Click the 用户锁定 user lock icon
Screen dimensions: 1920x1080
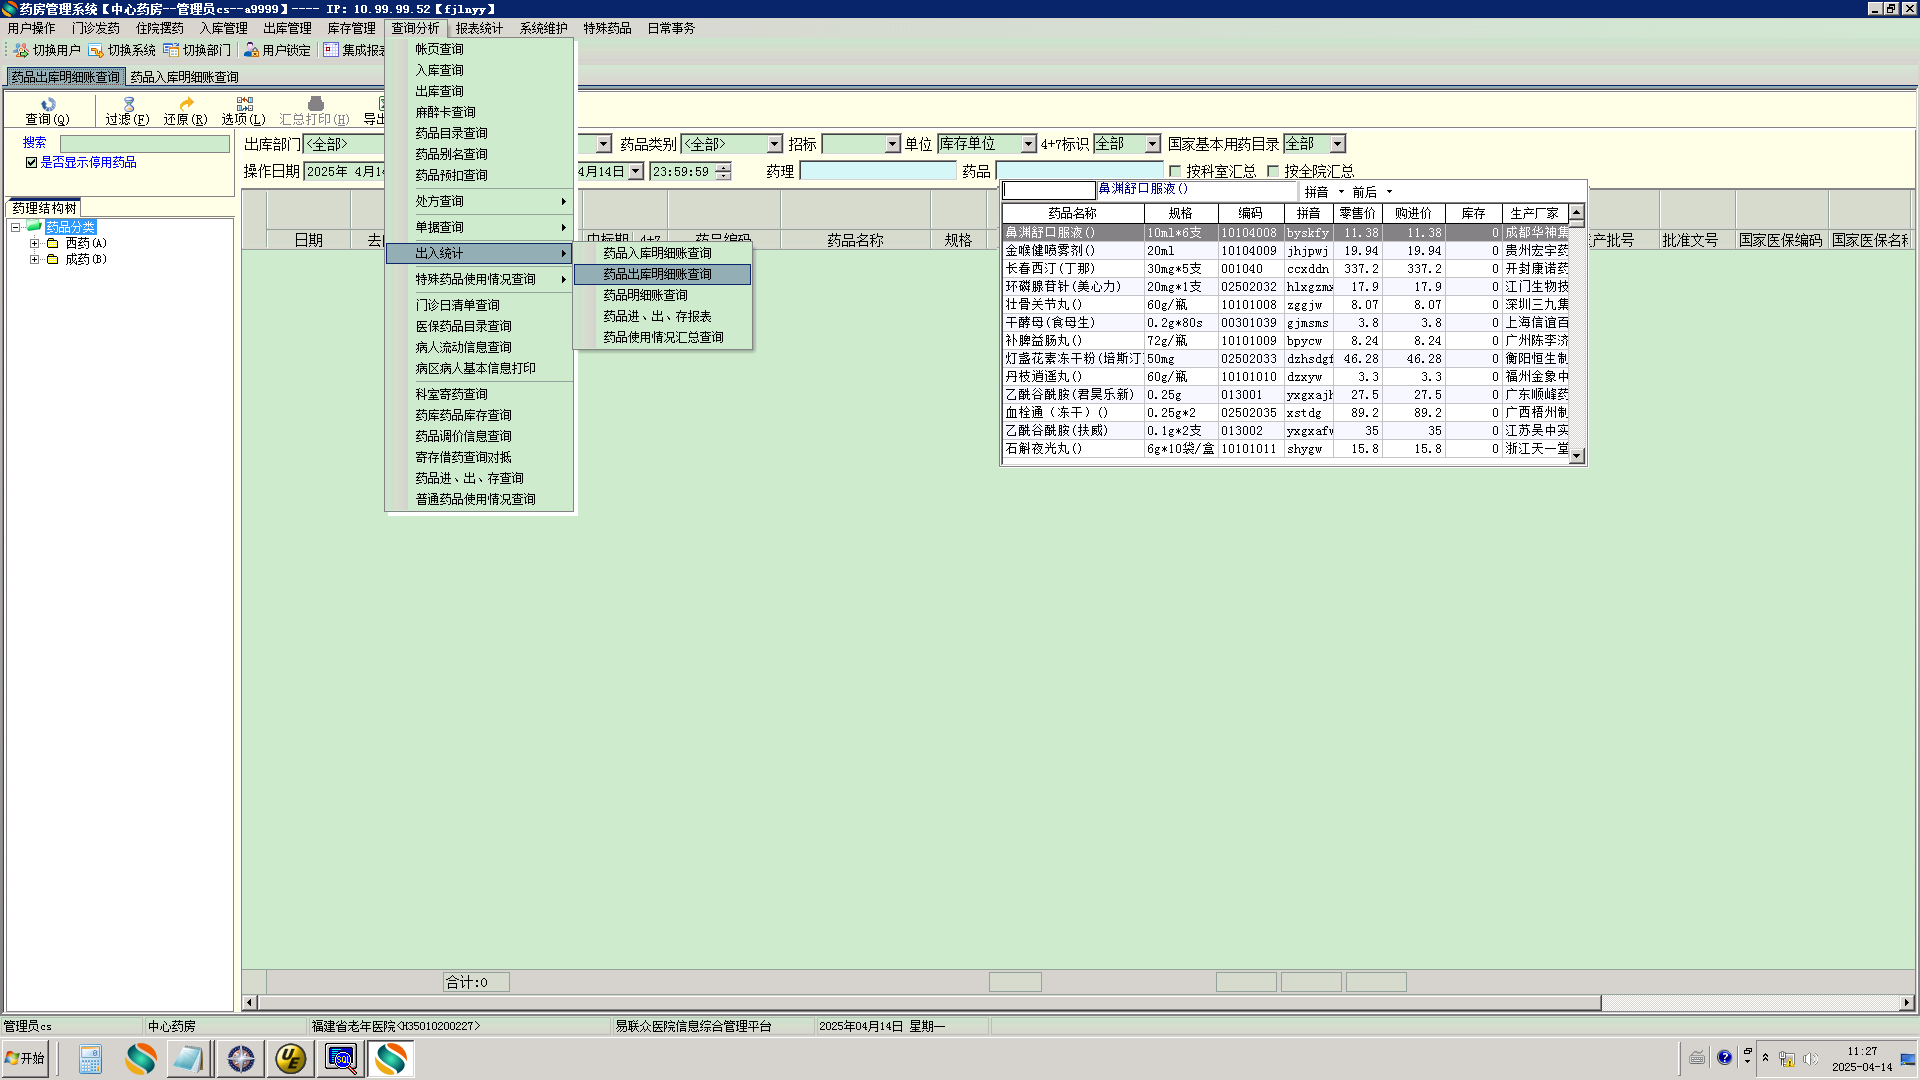click(251, 50)
